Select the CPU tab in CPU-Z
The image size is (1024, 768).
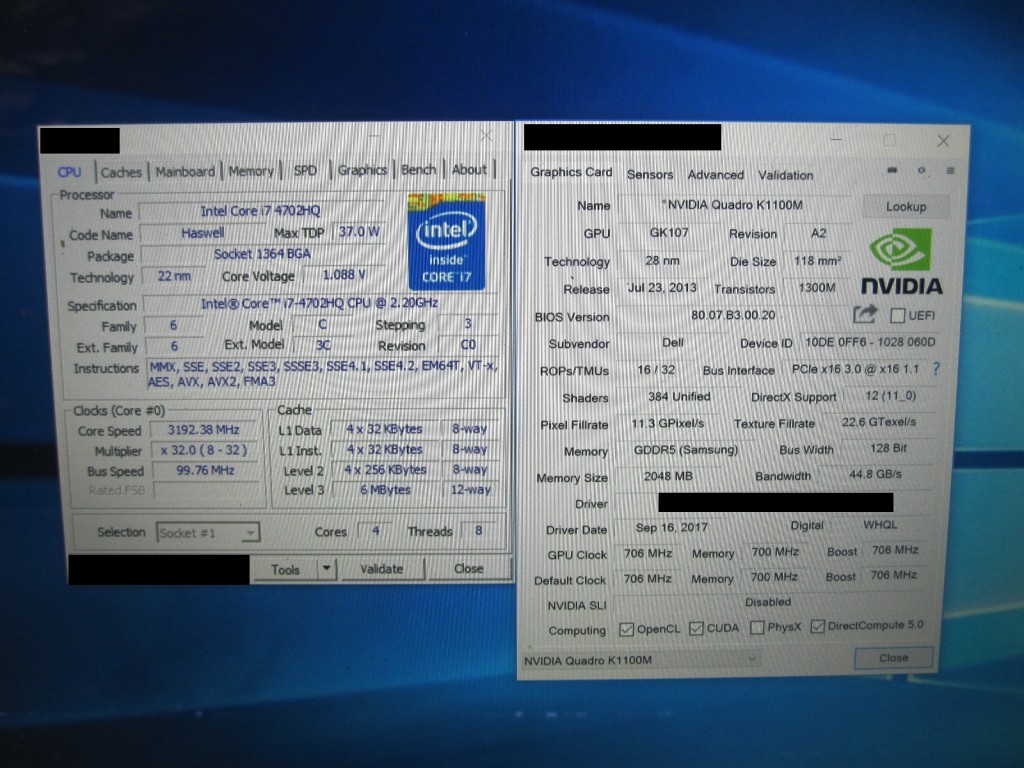tap(69, 172)
